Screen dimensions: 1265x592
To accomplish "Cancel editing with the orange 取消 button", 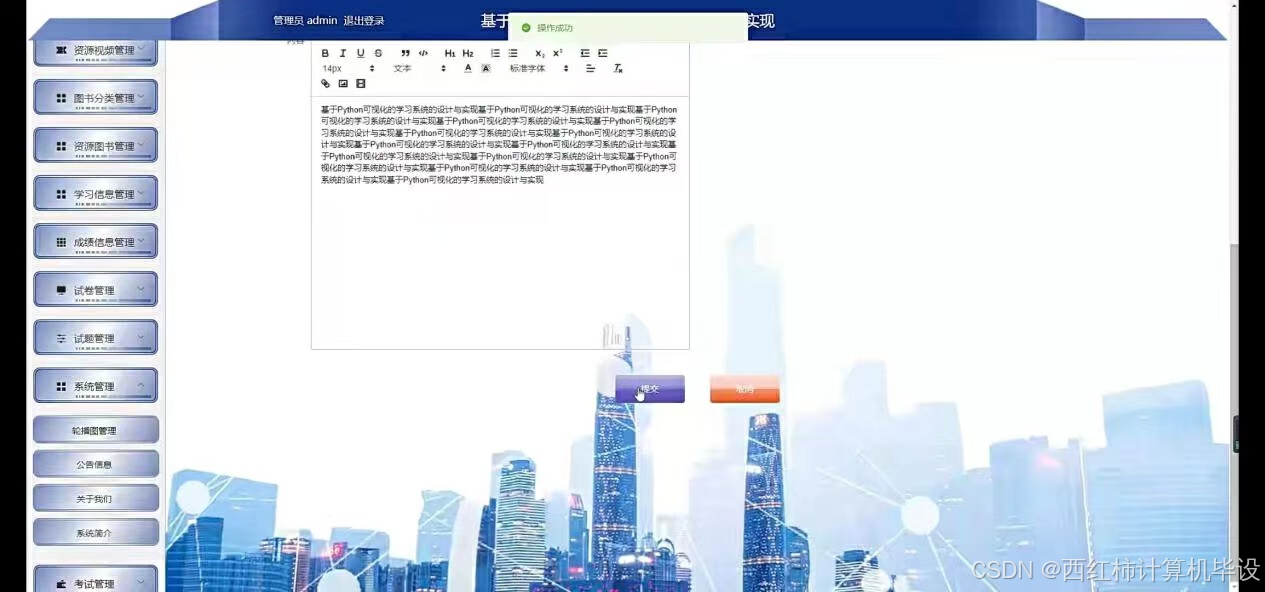I will point(745,389).
